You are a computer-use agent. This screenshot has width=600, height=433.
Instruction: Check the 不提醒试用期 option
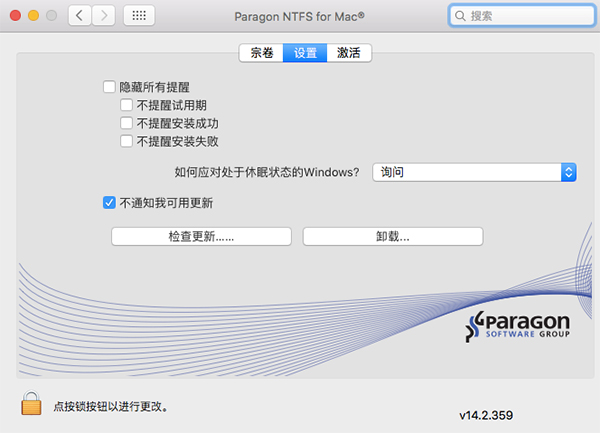(126, 105)
